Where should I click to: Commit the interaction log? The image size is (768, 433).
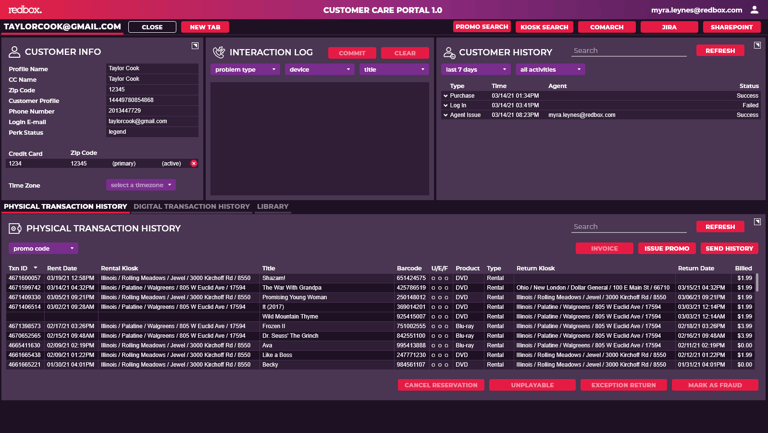[352, 53]
